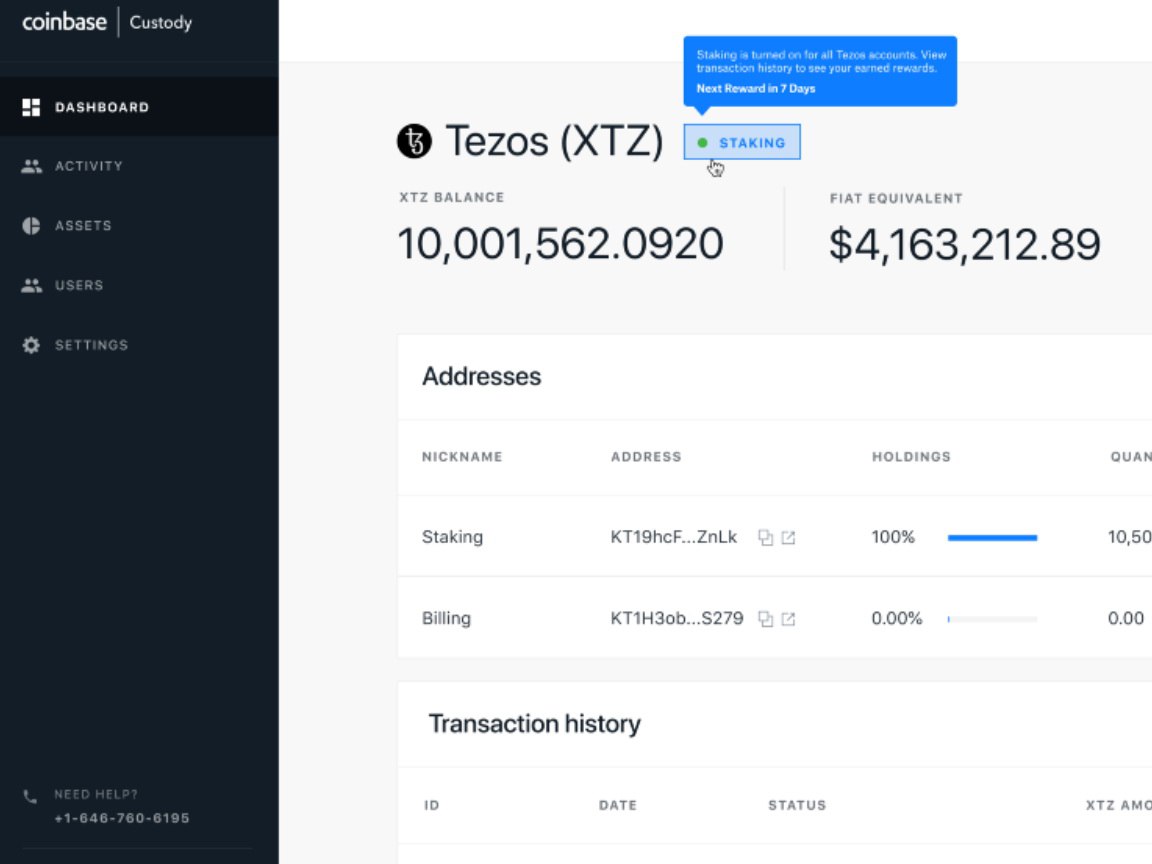Click the Addresses section heading
Image resolution: width=1152 pixels, height=864 pixels.
482,376
